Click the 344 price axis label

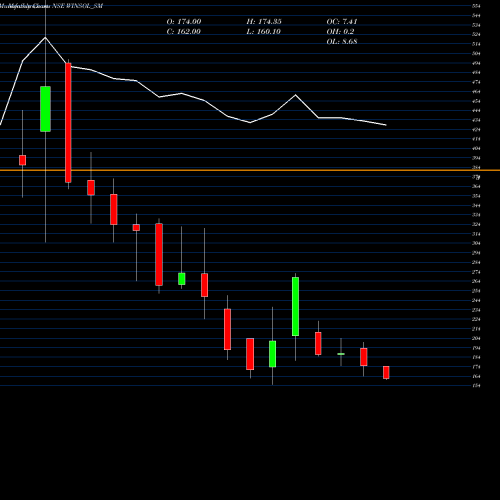point(476,205)
